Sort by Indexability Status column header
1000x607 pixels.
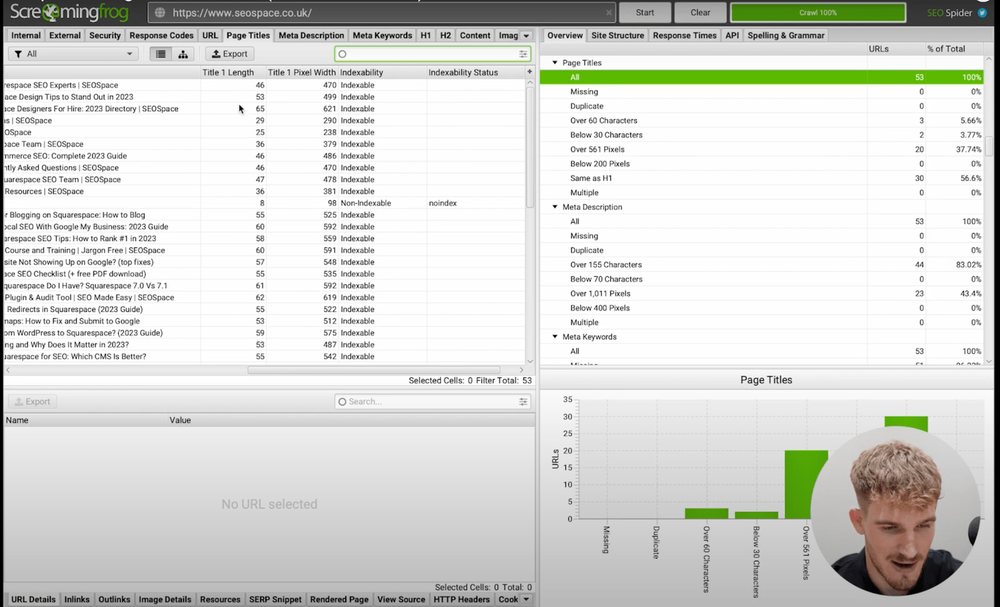[x=475, y=73]
